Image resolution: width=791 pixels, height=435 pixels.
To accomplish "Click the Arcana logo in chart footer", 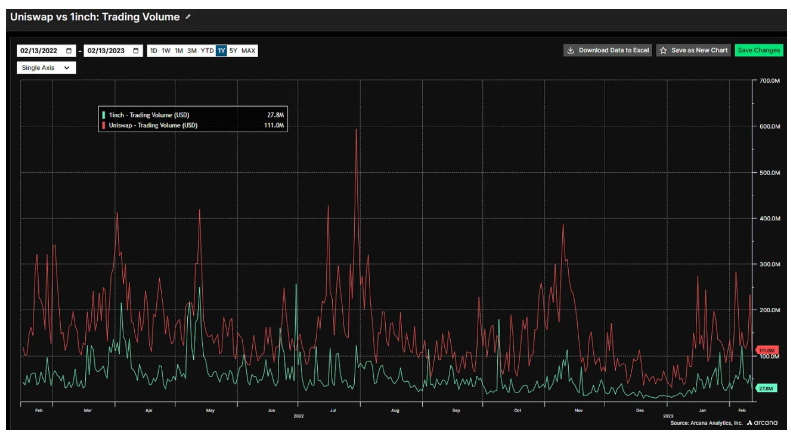I will coord(762,423).
